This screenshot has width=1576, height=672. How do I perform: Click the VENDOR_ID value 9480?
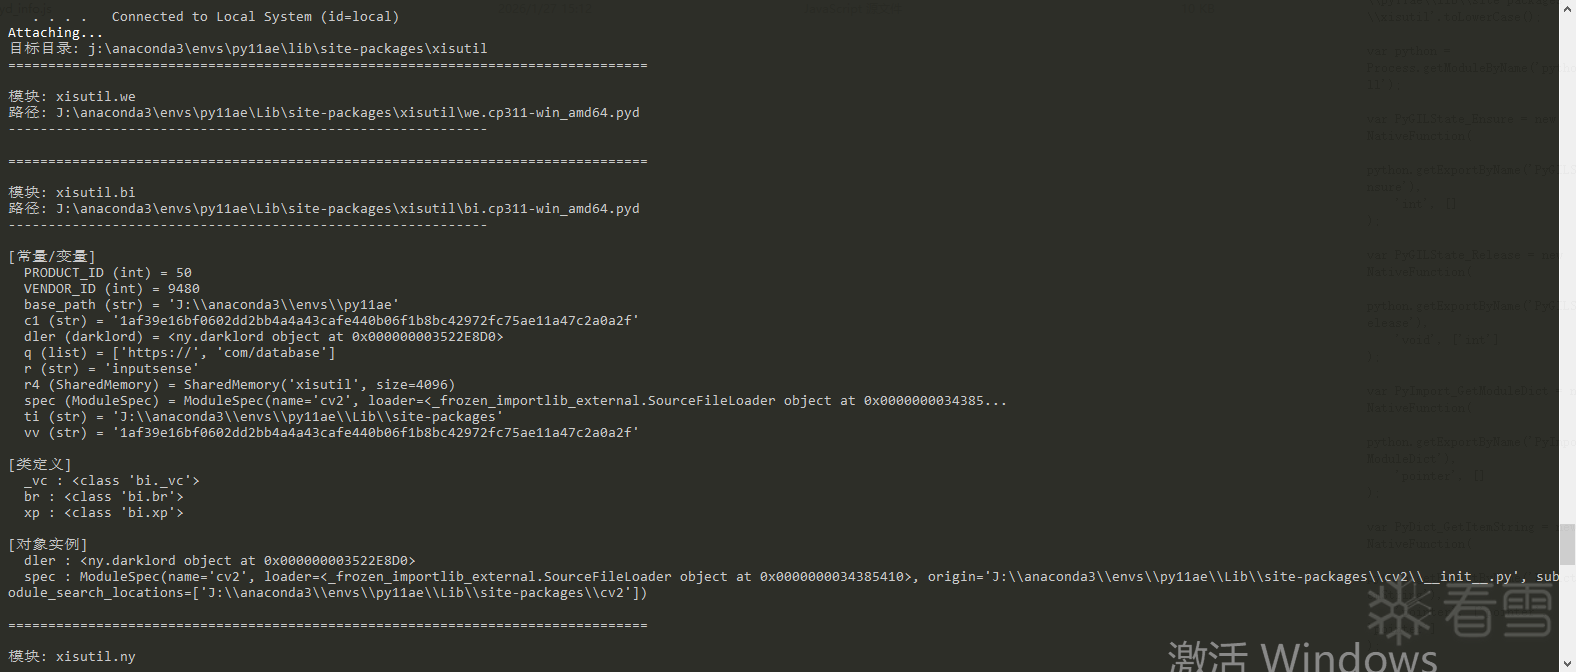point(184,289)
